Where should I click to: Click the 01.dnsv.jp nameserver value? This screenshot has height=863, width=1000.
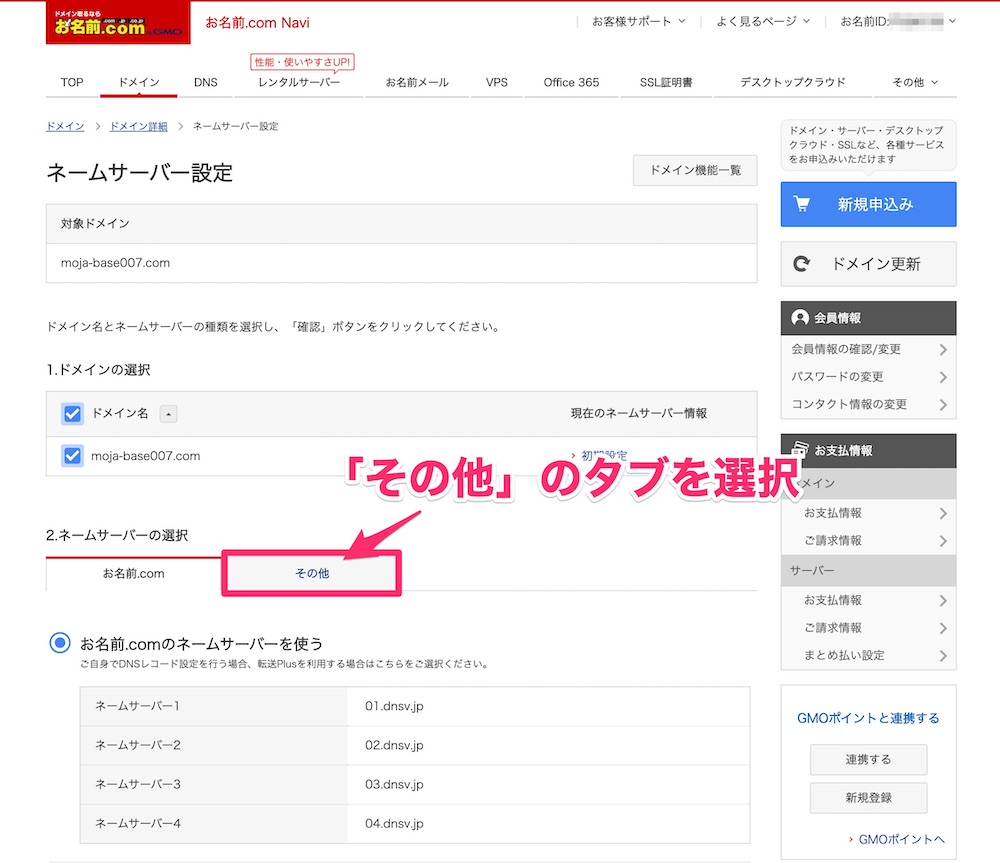[394, 706]
